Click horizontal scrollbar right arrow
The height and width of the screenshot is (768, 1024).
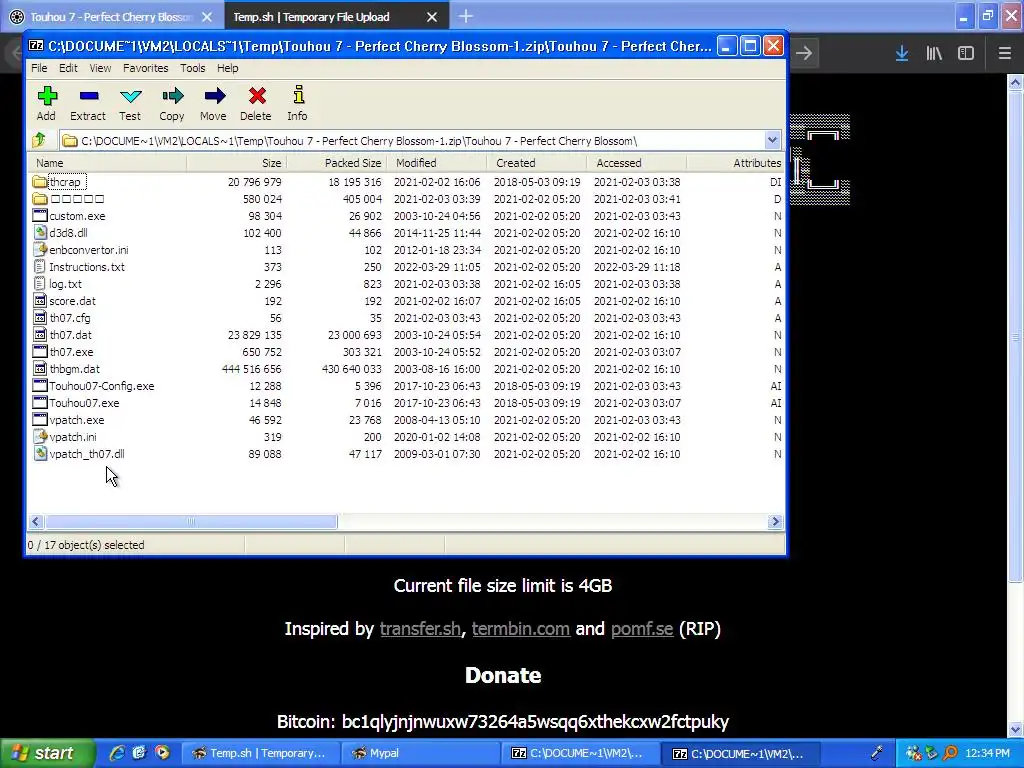pos(775,522)
